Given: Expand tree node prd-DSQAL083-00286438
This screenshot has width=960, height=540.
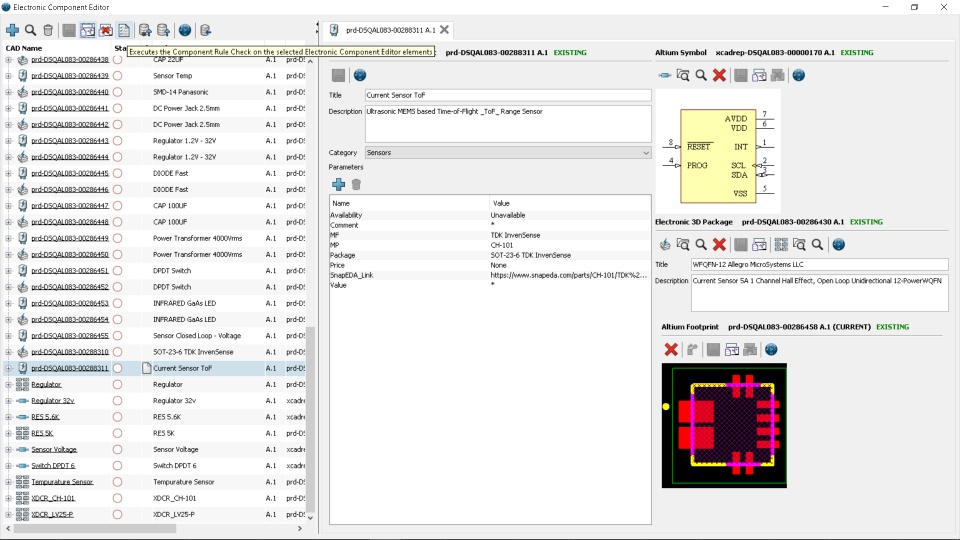Looking at the screenshot, I should (x=9, y=59).
